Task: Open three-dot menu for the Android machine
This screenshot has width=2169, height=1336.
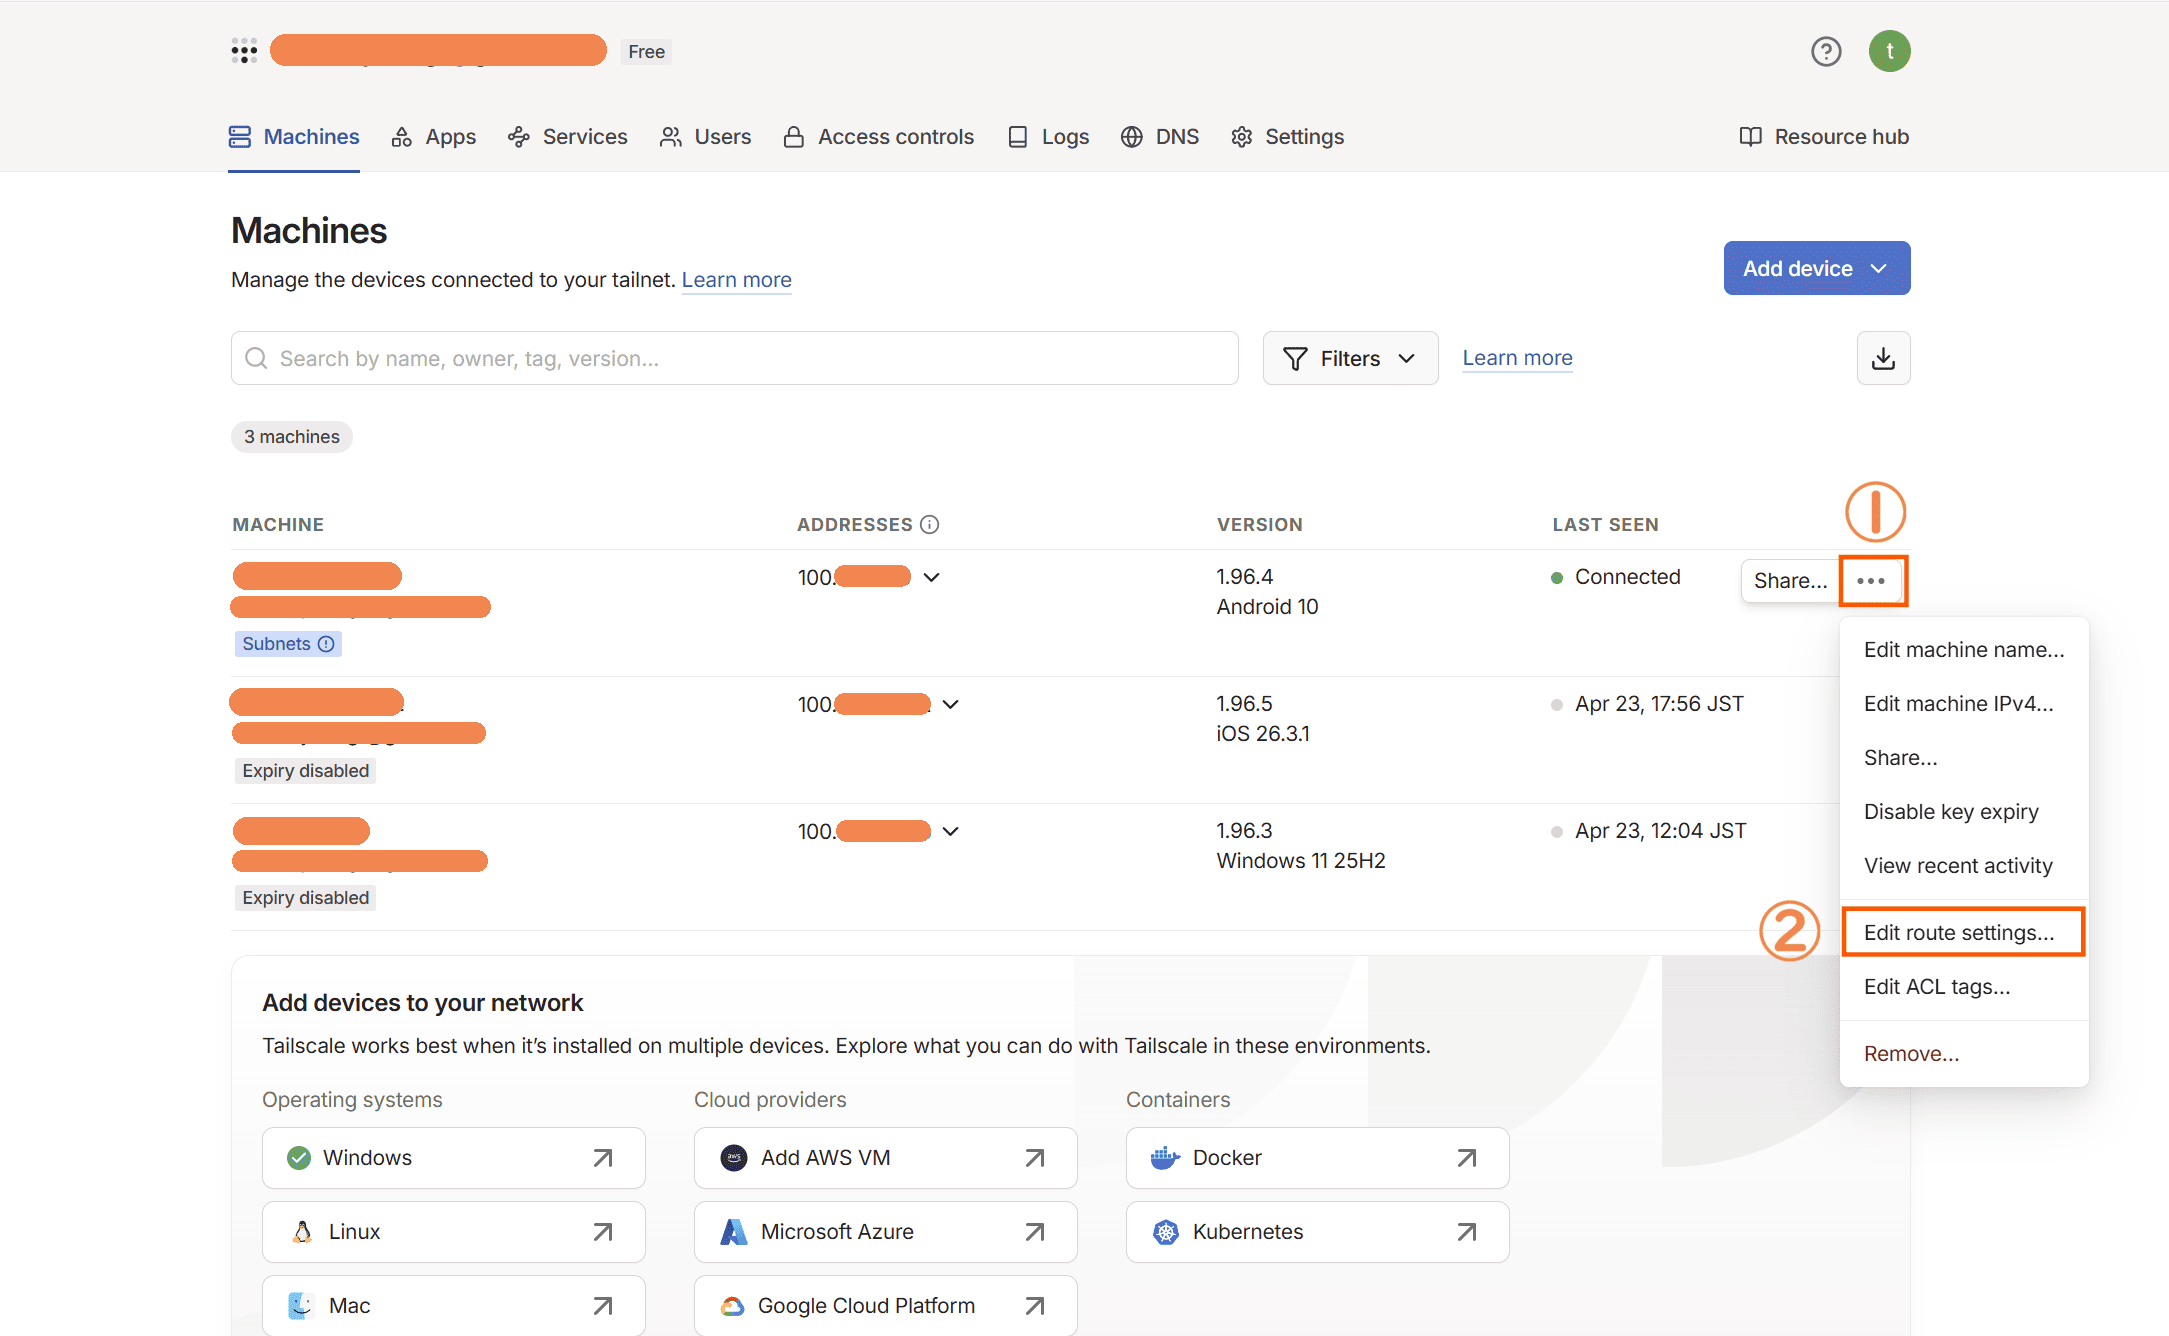Action: coord(1871,580)
